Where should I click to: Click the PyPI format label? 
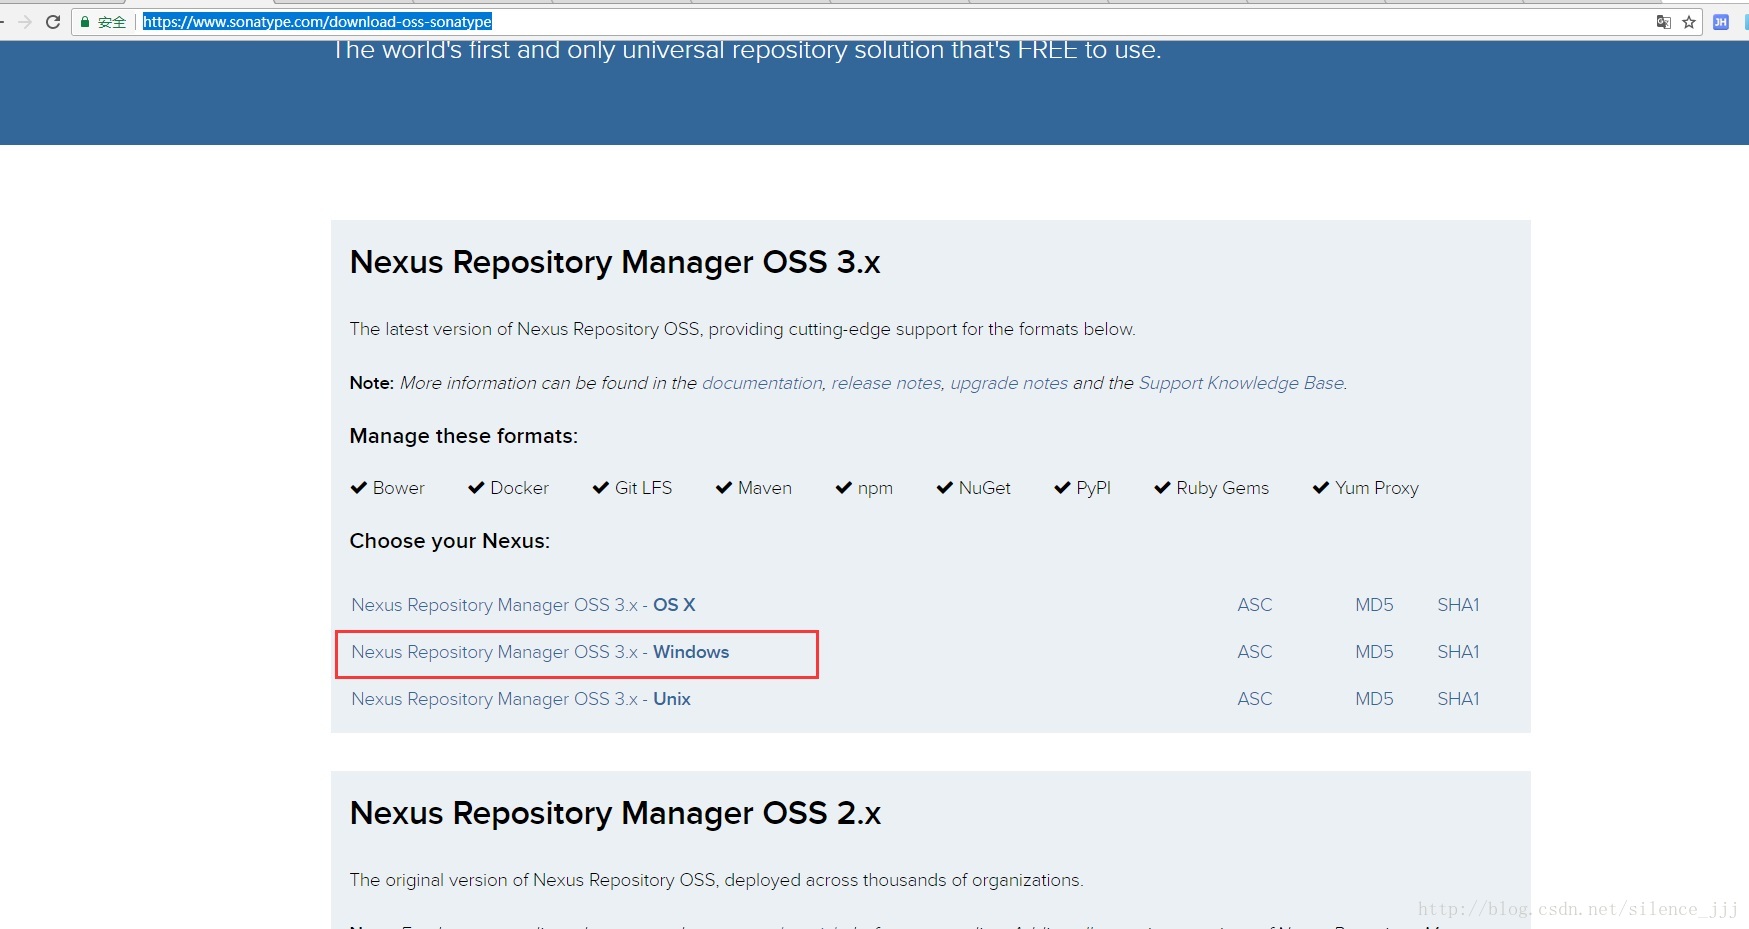tap(1094, 488)
